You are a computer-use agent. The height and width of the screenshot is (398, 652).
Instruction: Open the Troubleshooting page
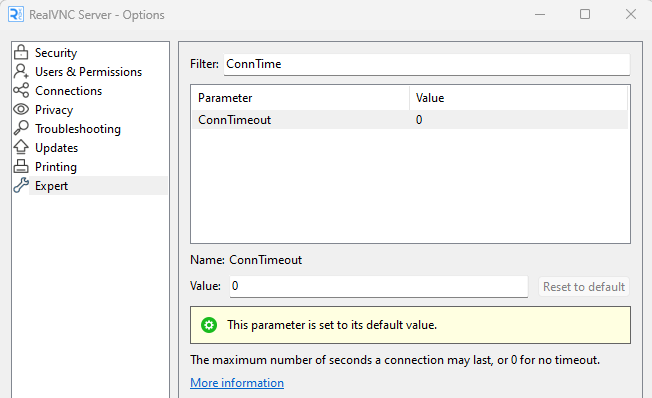click(x=78, y=129)
